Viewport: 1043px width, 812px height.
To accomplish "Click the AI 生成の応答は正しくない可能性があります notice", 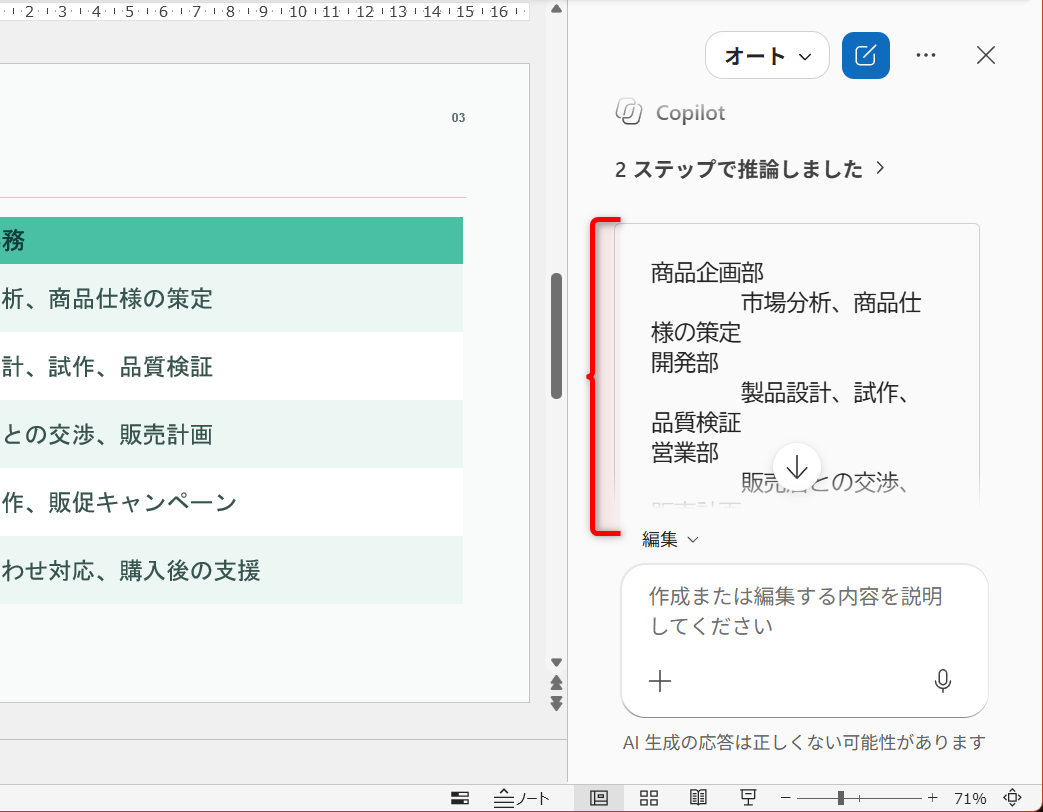I will (x=804, y=742).
